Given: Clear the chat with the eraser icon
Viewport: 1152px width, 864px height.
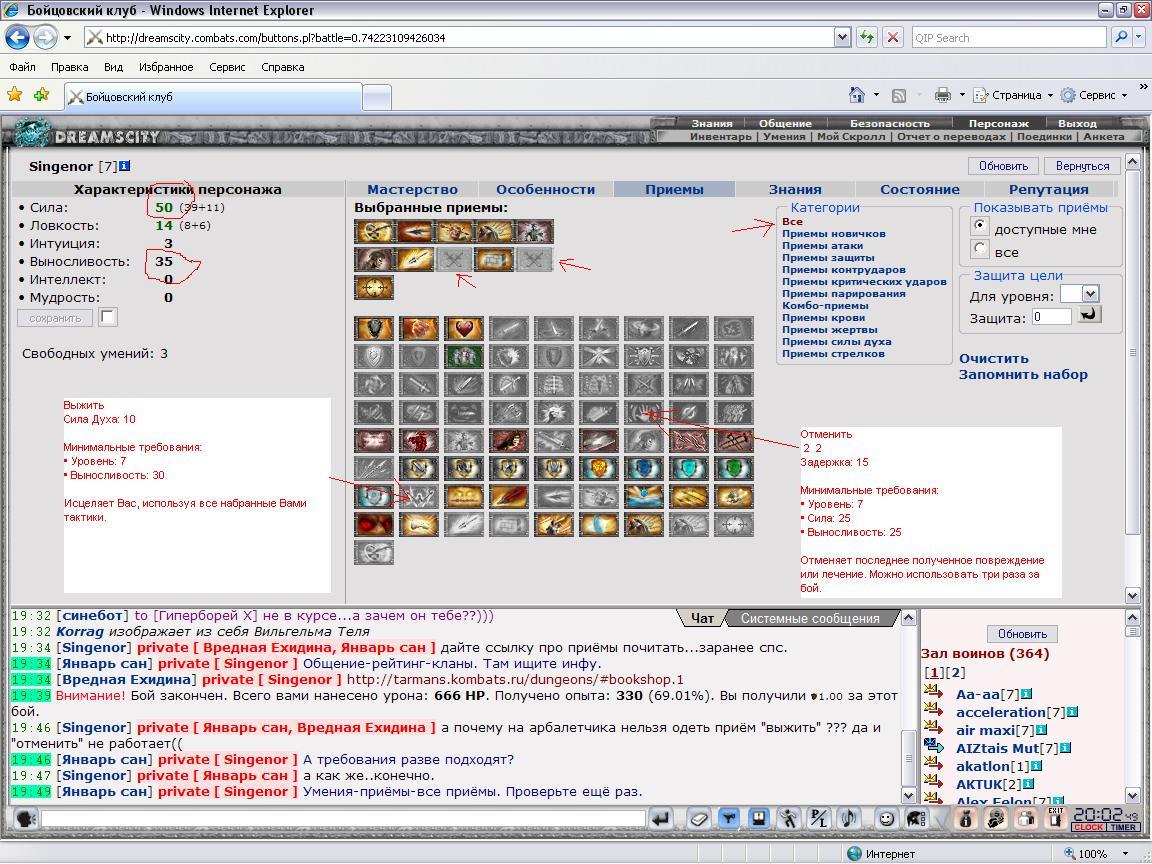Looking at the screenshot, I should pos(699,818).
